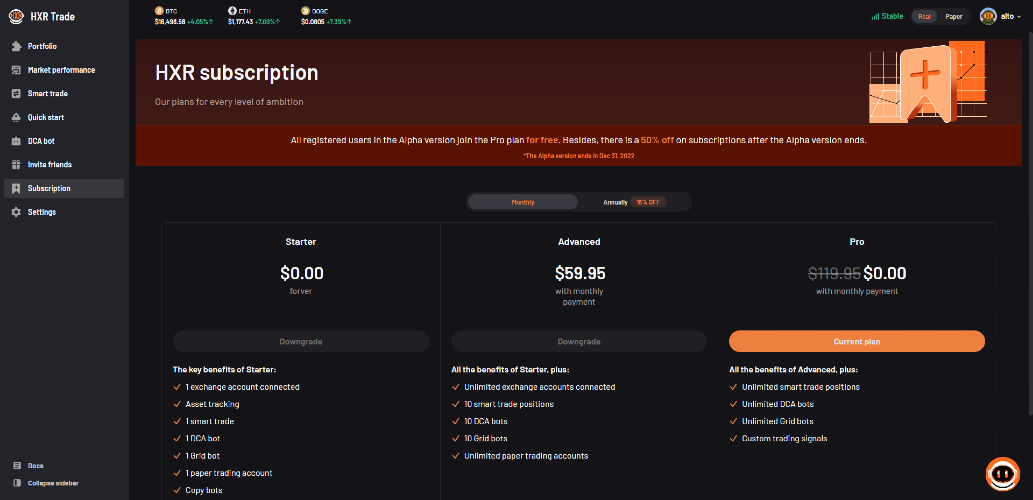Click the Settings gear icon

point(16,212)
